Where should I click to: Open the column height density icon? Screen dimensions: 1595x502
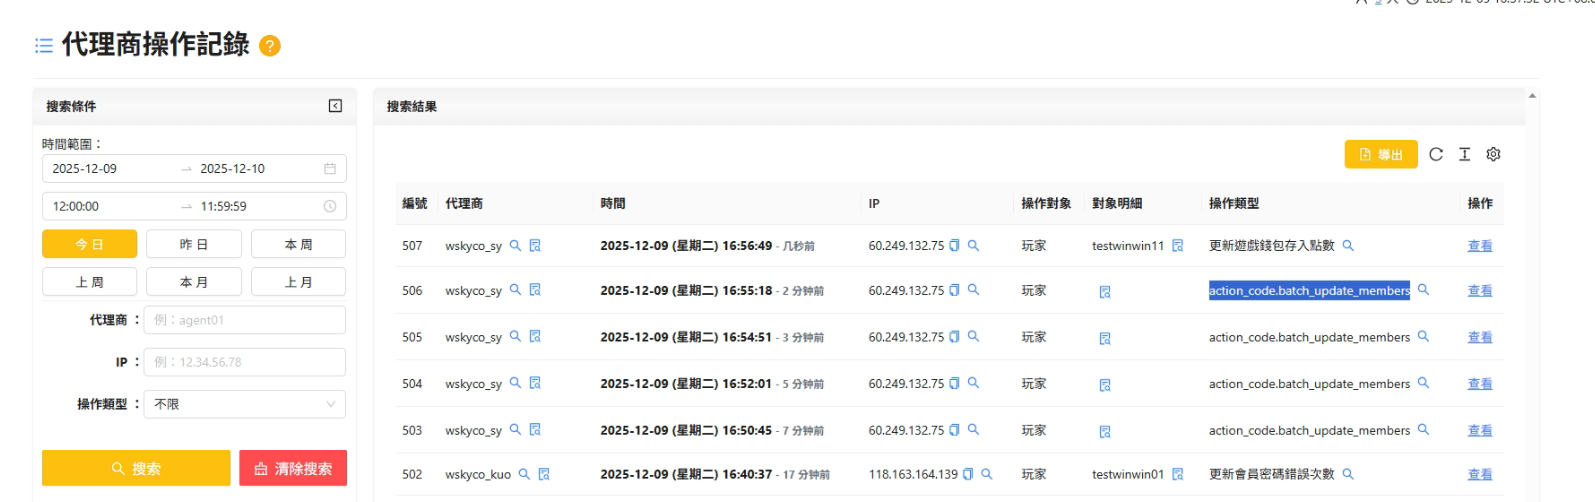click(1464, 154)
